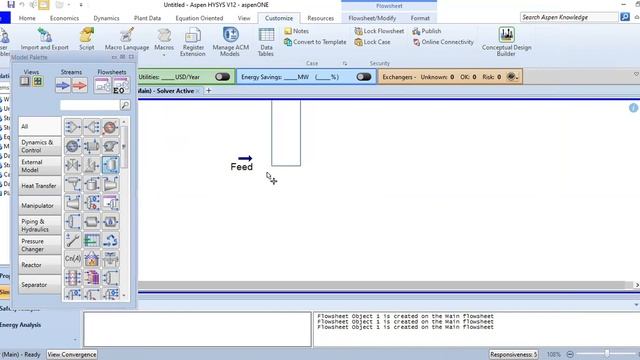Viewport: 640px width, 360px height.
Task: Click the zoom slider handle
Action: (x=607, y=354)
